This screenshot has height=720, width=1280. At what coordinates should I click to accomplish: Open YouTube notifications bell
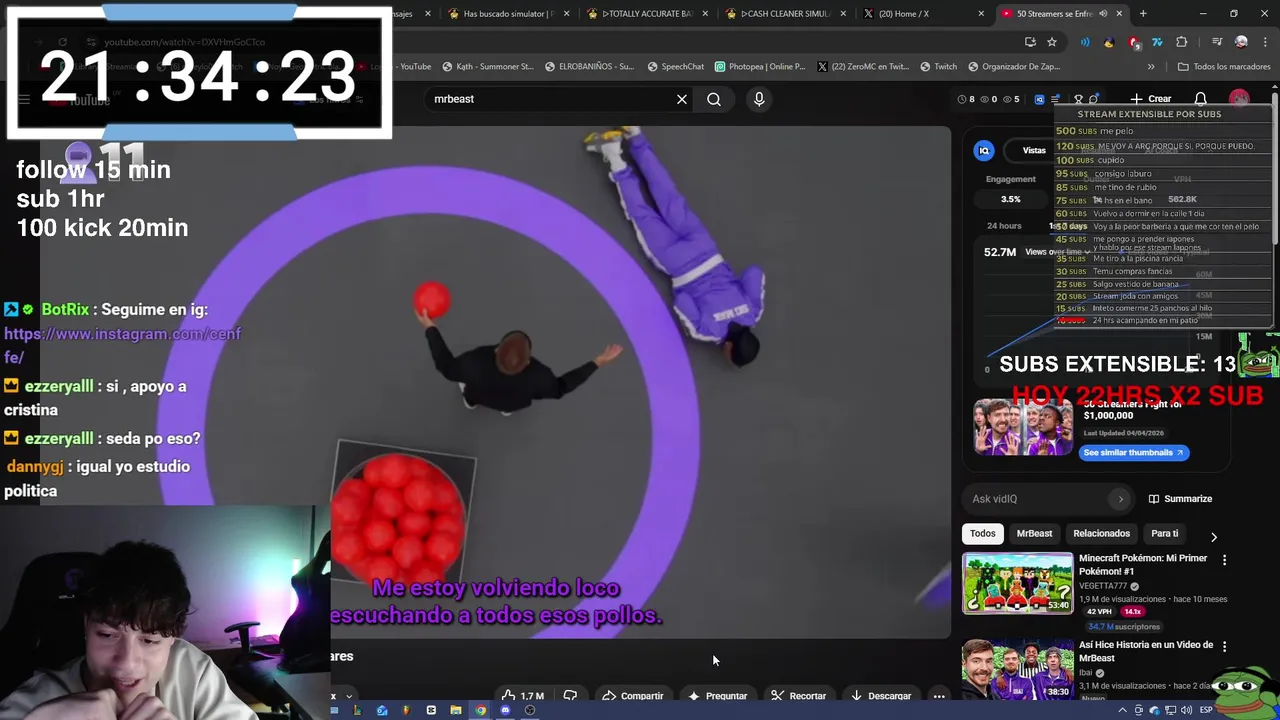[x=1201, y=99]
